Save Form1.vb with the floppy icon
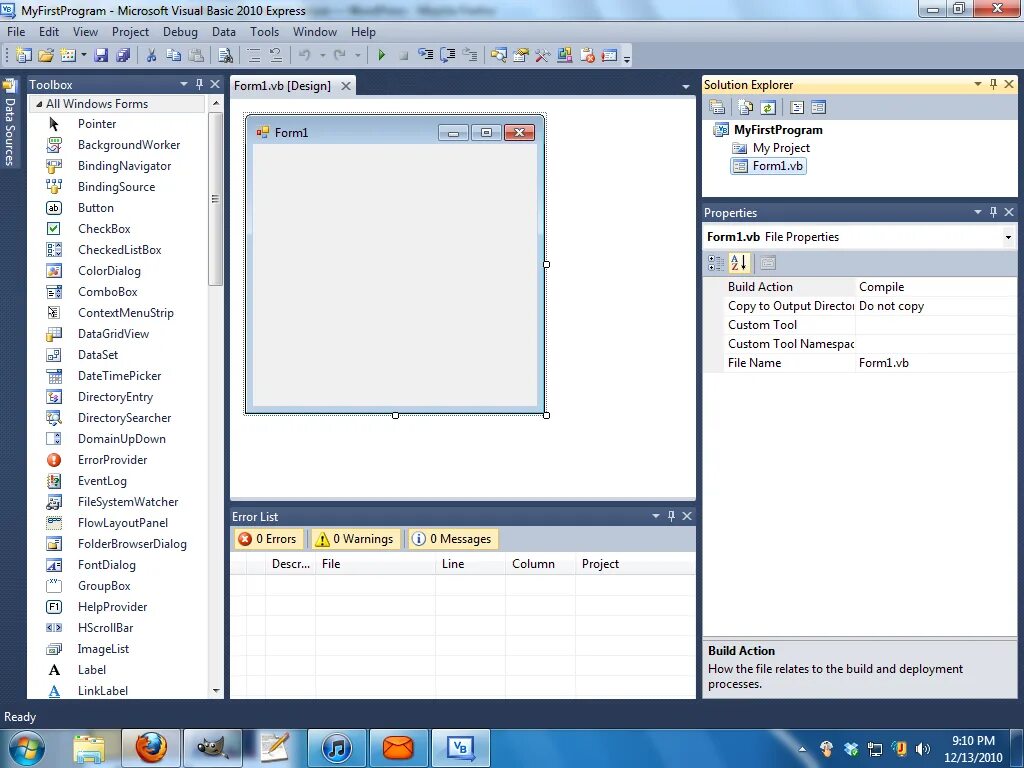The height and width of the screenshot is (768, 1024). 101,56
